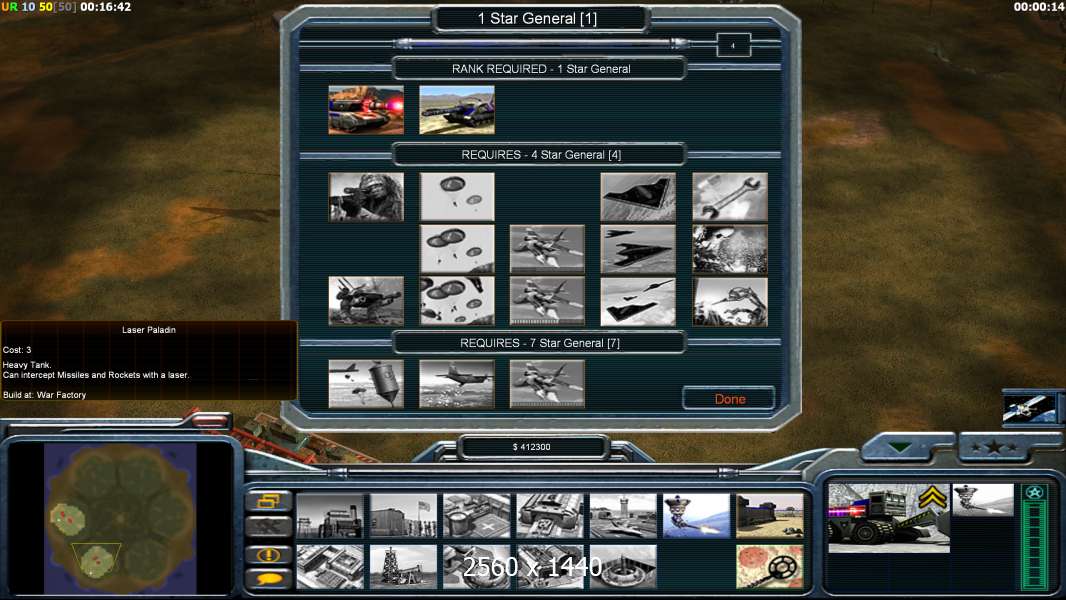Select the upper A-10 strike icon in 4 Star section
This screenshot has height=600, width=1066.
coord(547,249)
